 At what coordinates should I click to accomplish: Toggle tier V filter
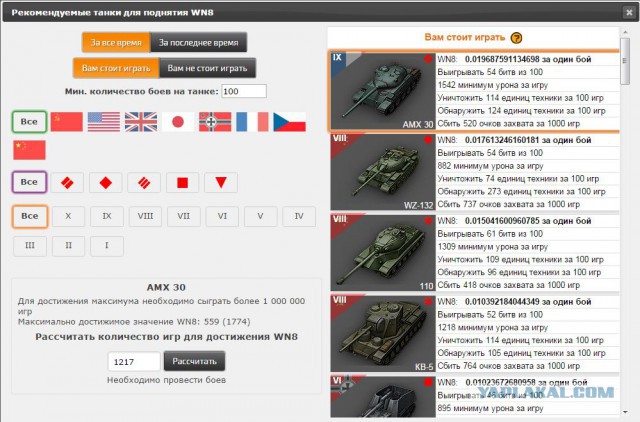[260, 216]
